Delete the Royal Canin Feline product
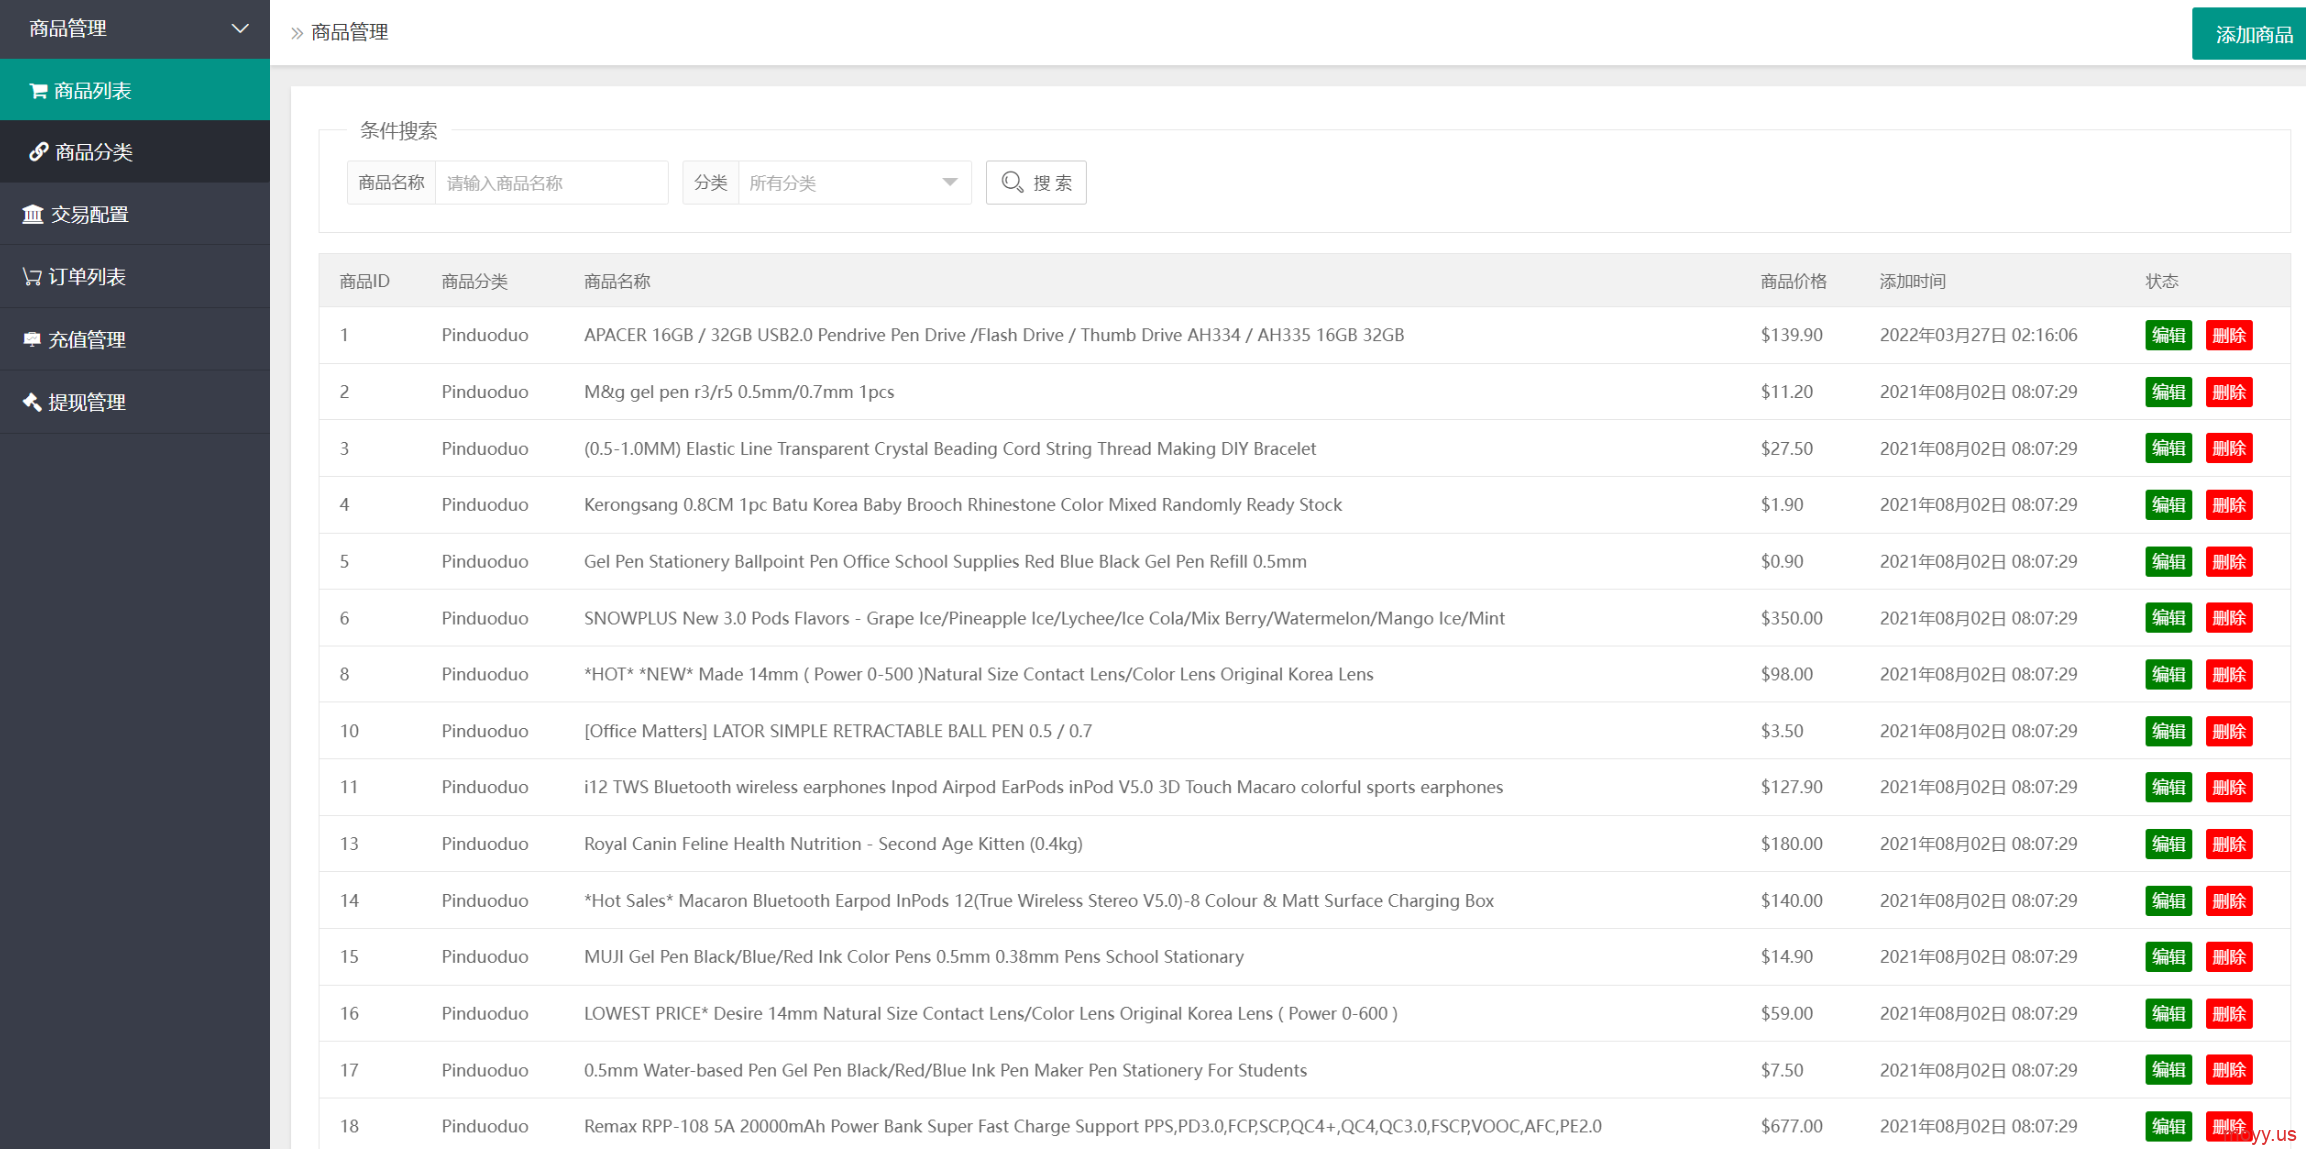 [2229, 844]
